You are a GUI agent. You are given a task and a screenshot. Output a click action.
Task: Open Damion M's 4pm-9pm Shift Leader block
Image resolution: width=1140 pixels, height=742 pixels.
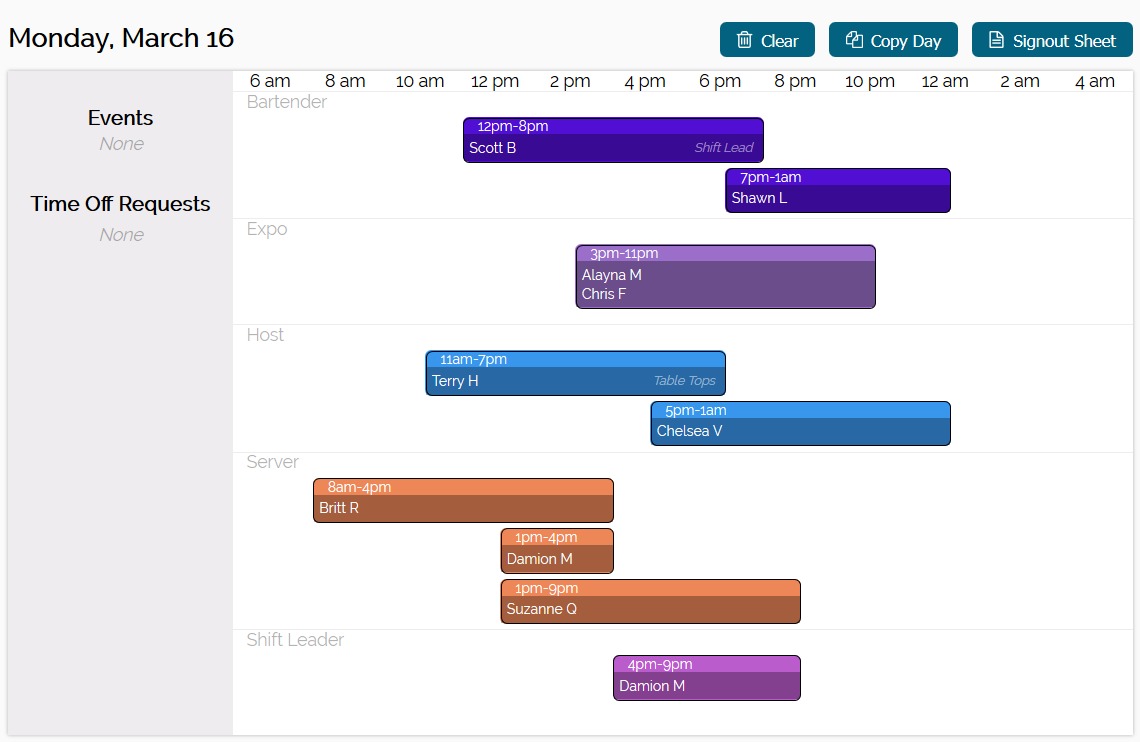coord(706,677)
